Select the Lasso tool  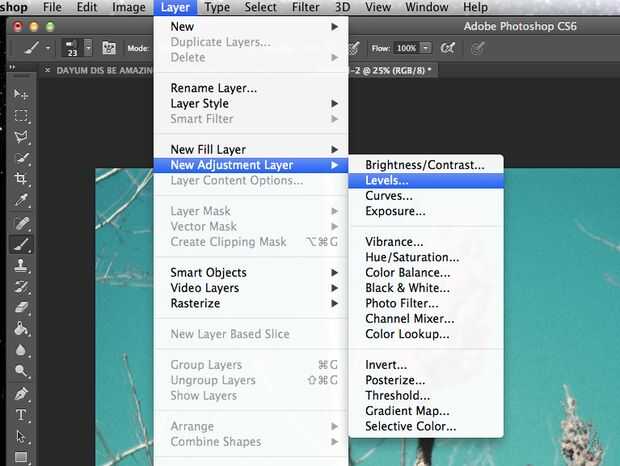21,136
